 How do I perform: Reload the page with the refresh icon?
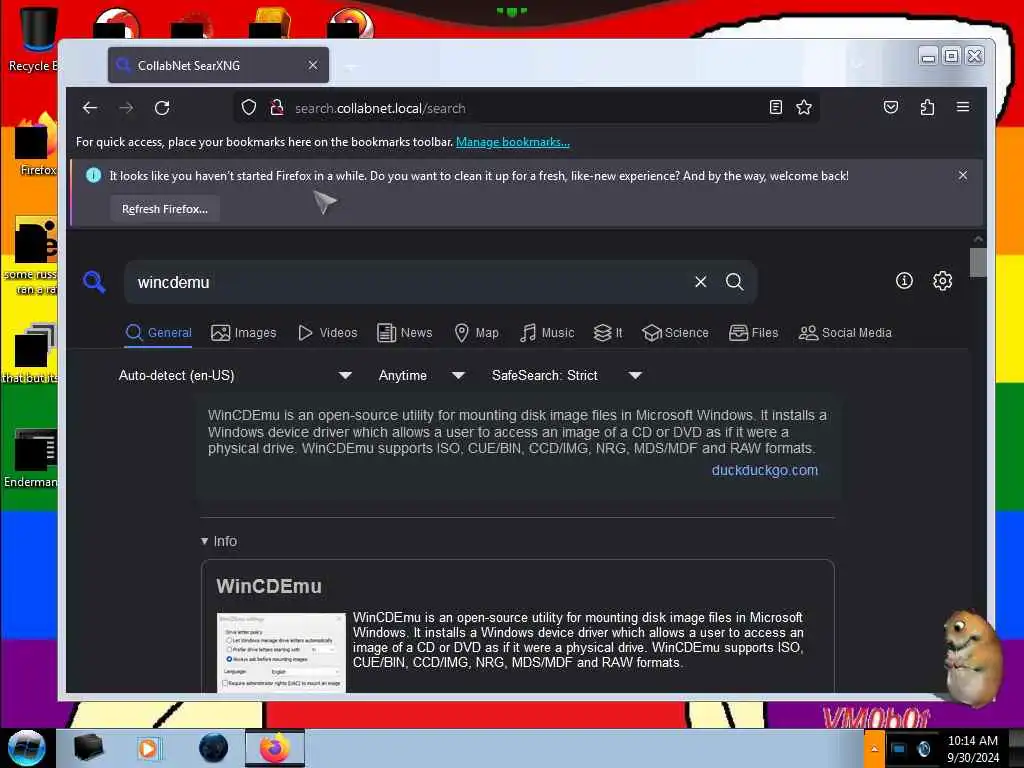coord(162,108)
